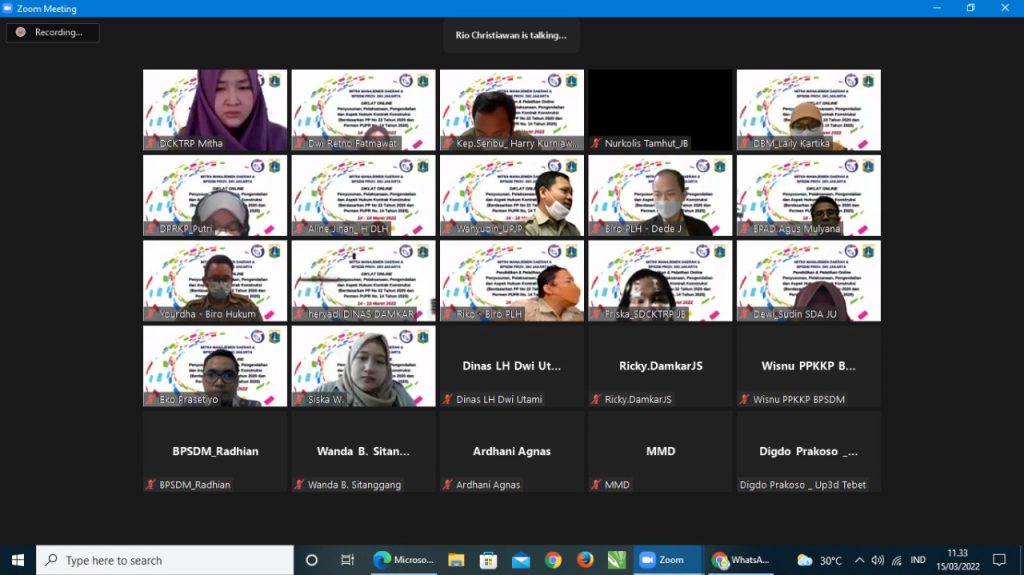Click muted mic icon beside MMD name
The image size is (1024, 575).
(595, 485)
